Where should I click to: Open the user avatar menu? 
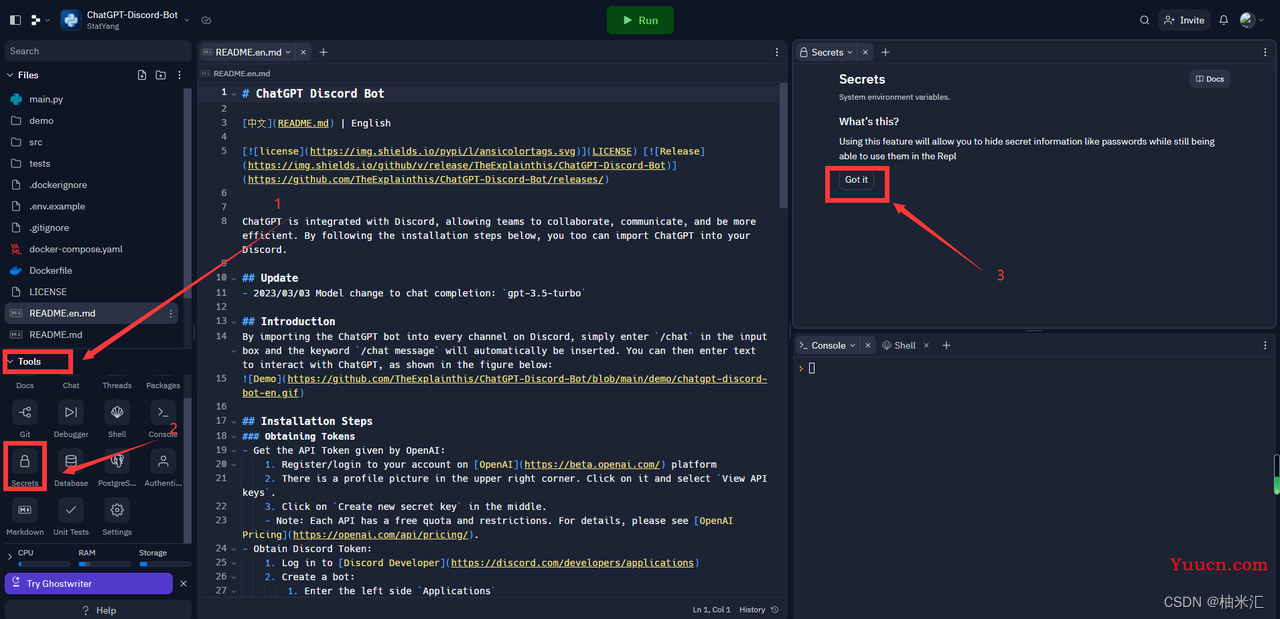[1251, 20]
